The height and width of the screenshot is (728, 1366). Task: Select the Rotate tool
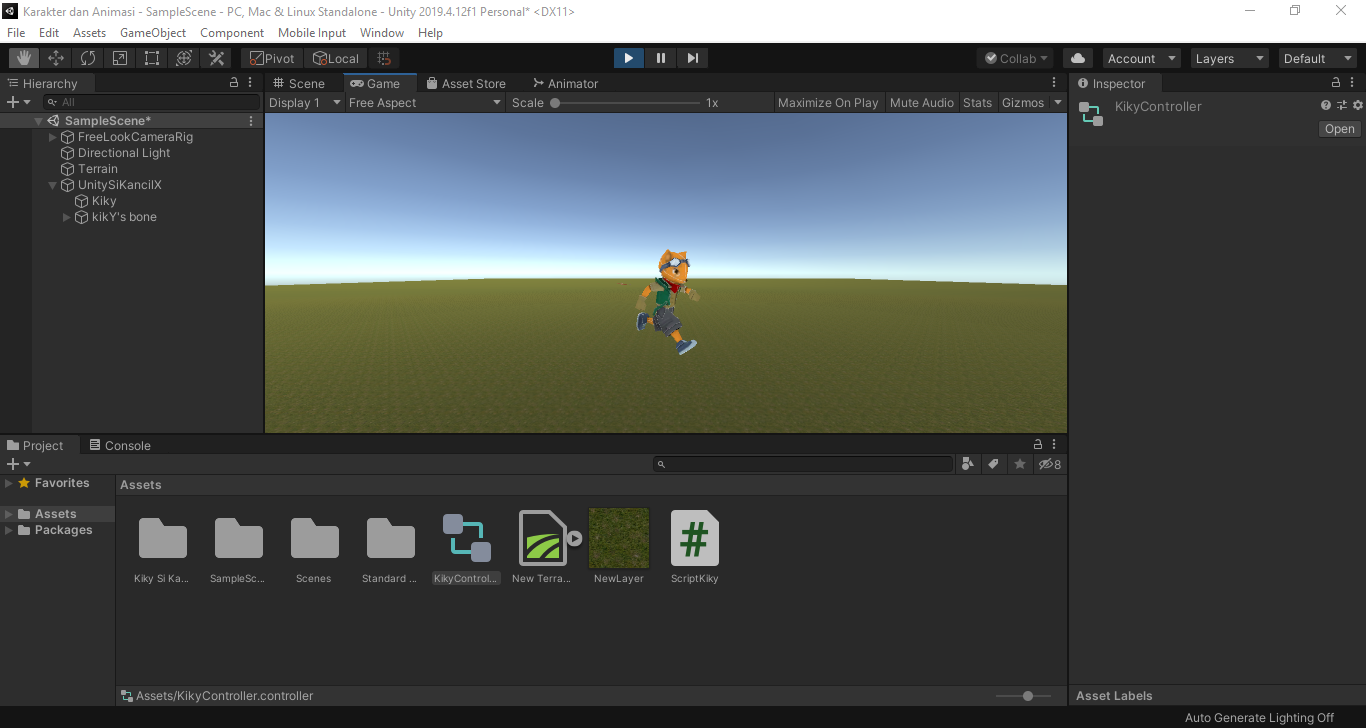click(x=88, y=58)
